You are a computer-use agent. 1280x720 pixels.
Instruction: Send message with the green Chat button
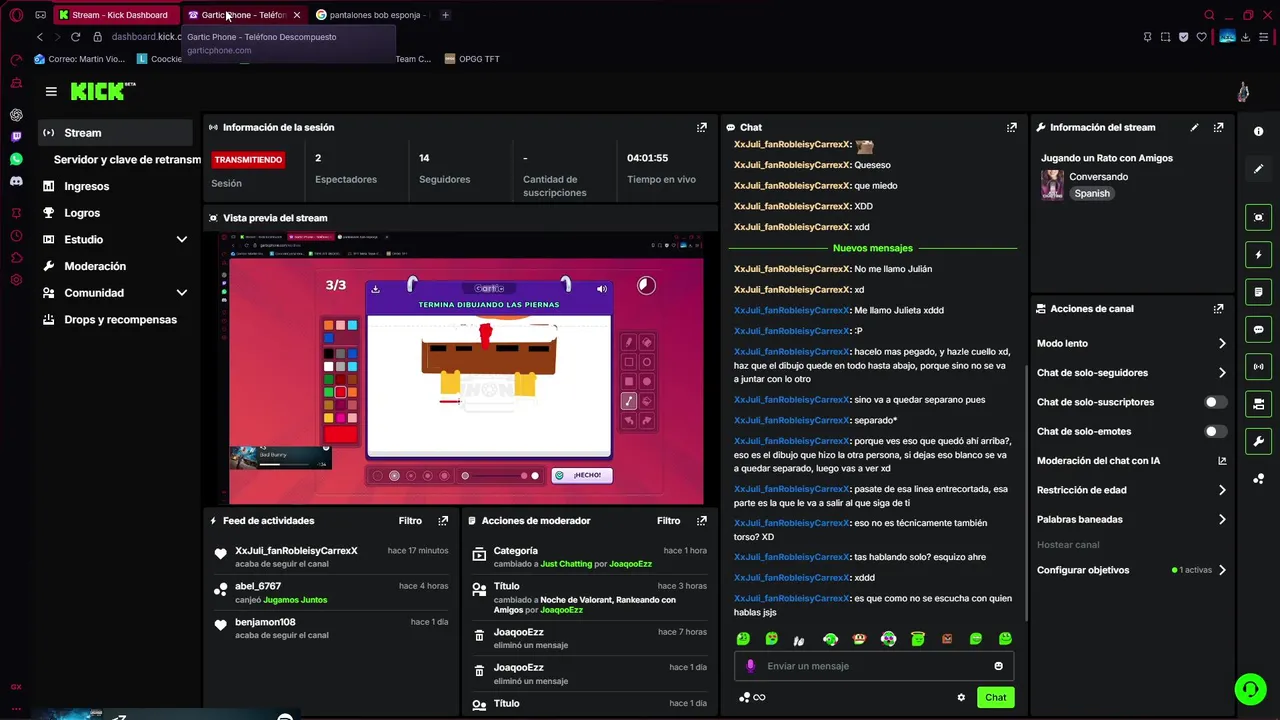point(996,698)
